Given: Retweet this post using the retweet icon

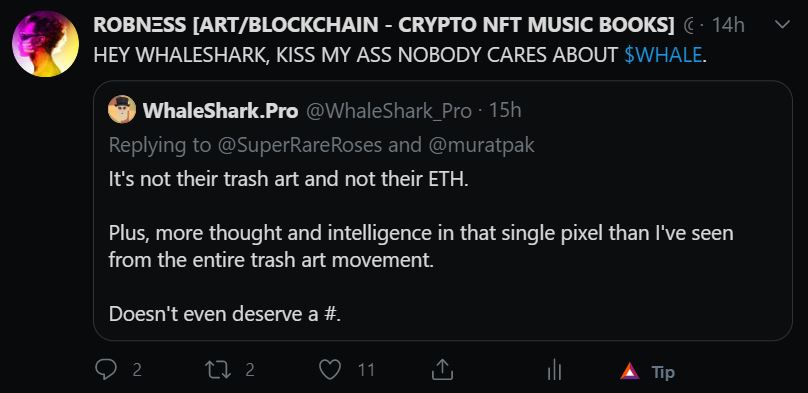Looking at the screenshot, I should pyautogui.click(x=218, y=369).
